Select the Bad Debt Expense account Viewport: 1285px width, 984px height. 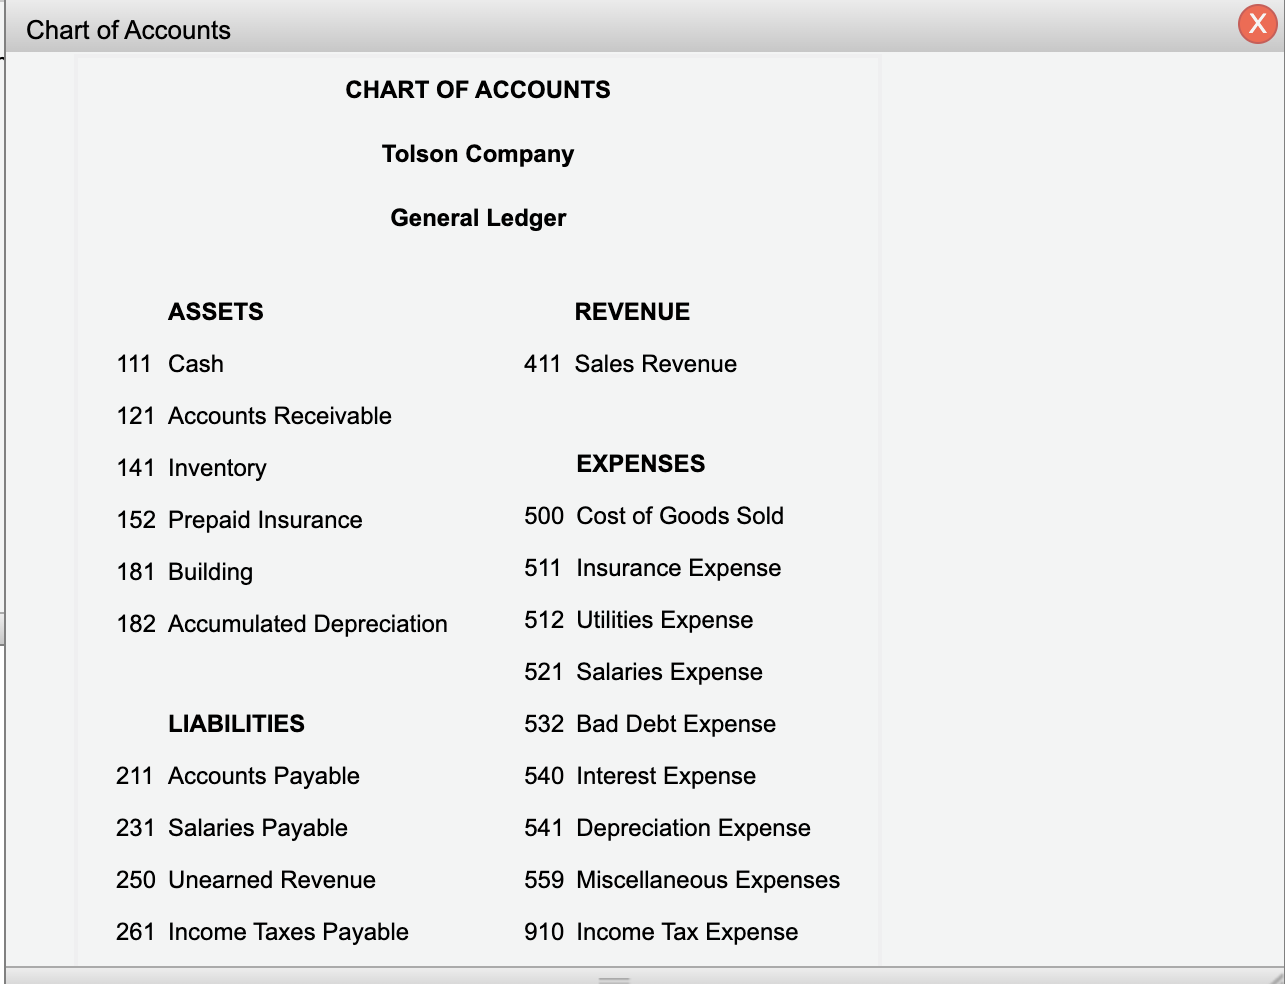click(649, 724)
